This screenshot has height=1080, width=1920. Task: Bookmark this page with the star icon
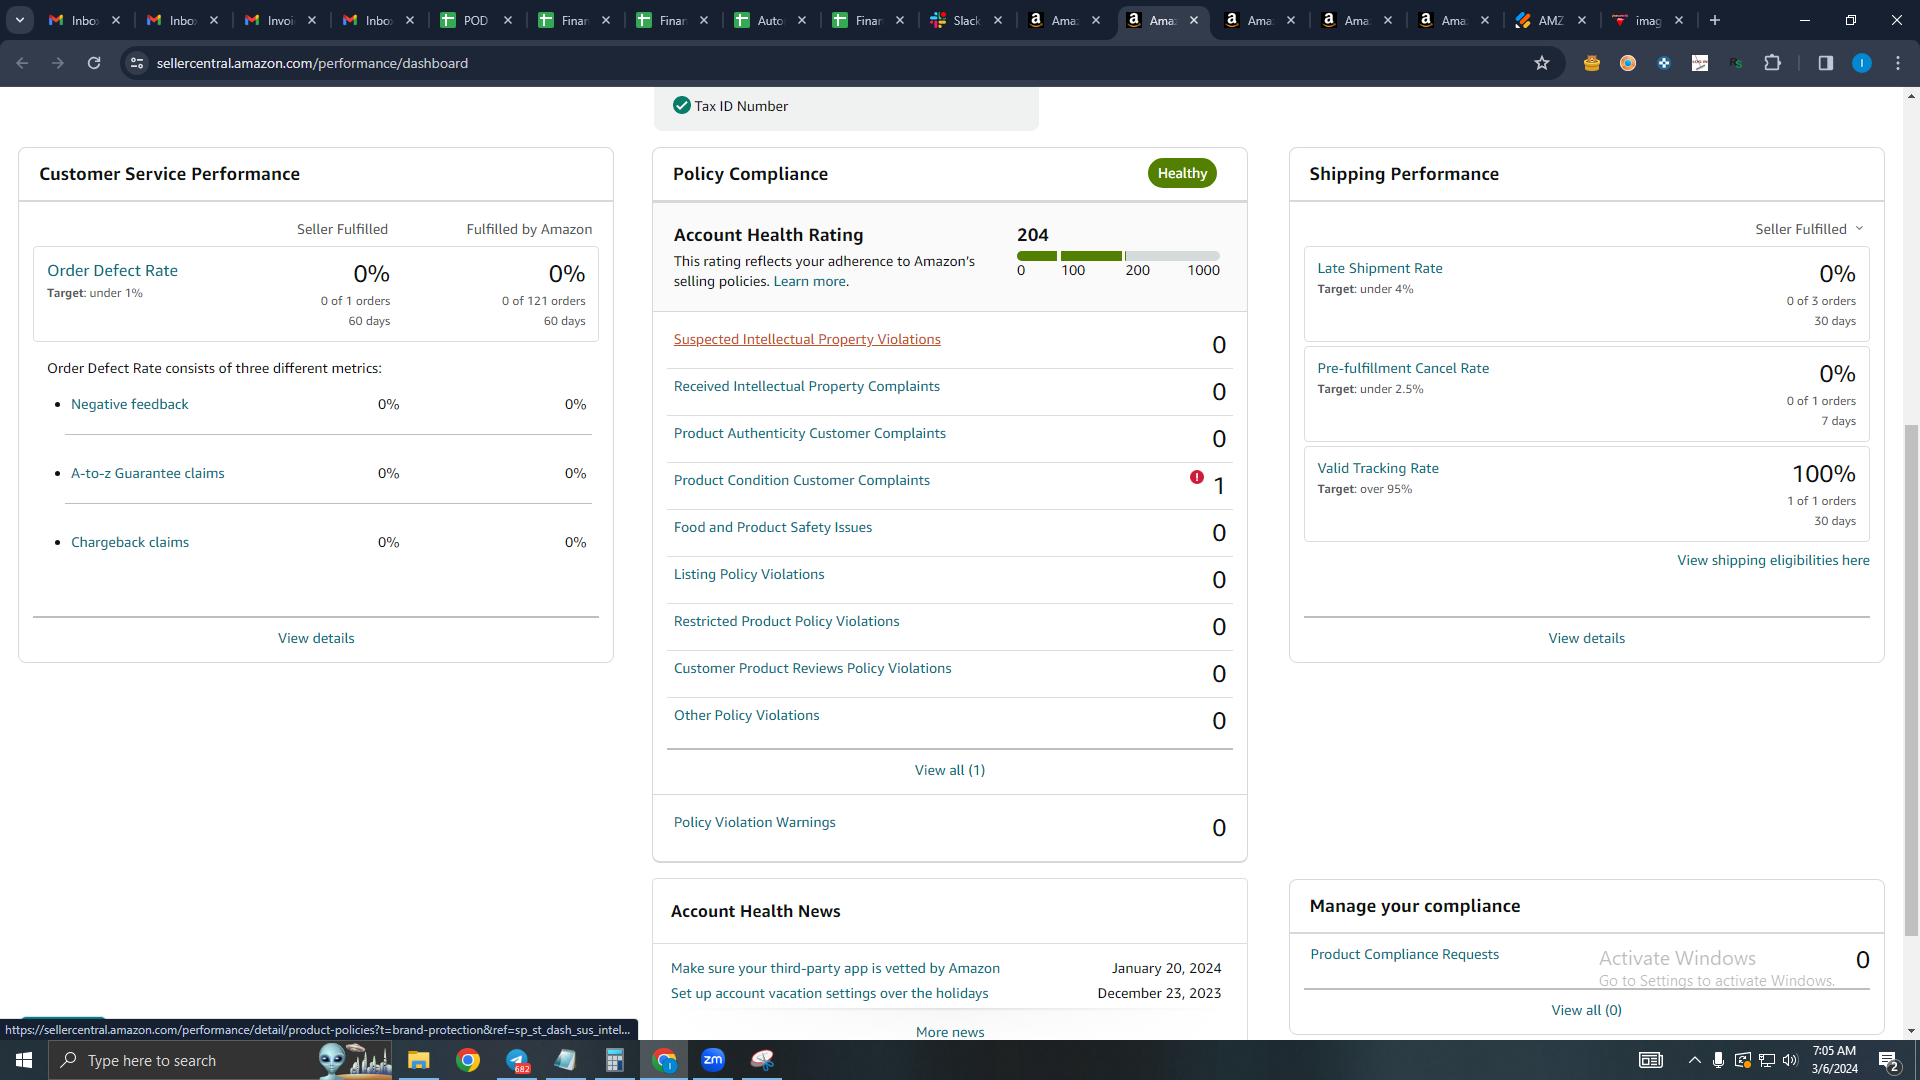pyautogui.click(x=1542, y=63)
